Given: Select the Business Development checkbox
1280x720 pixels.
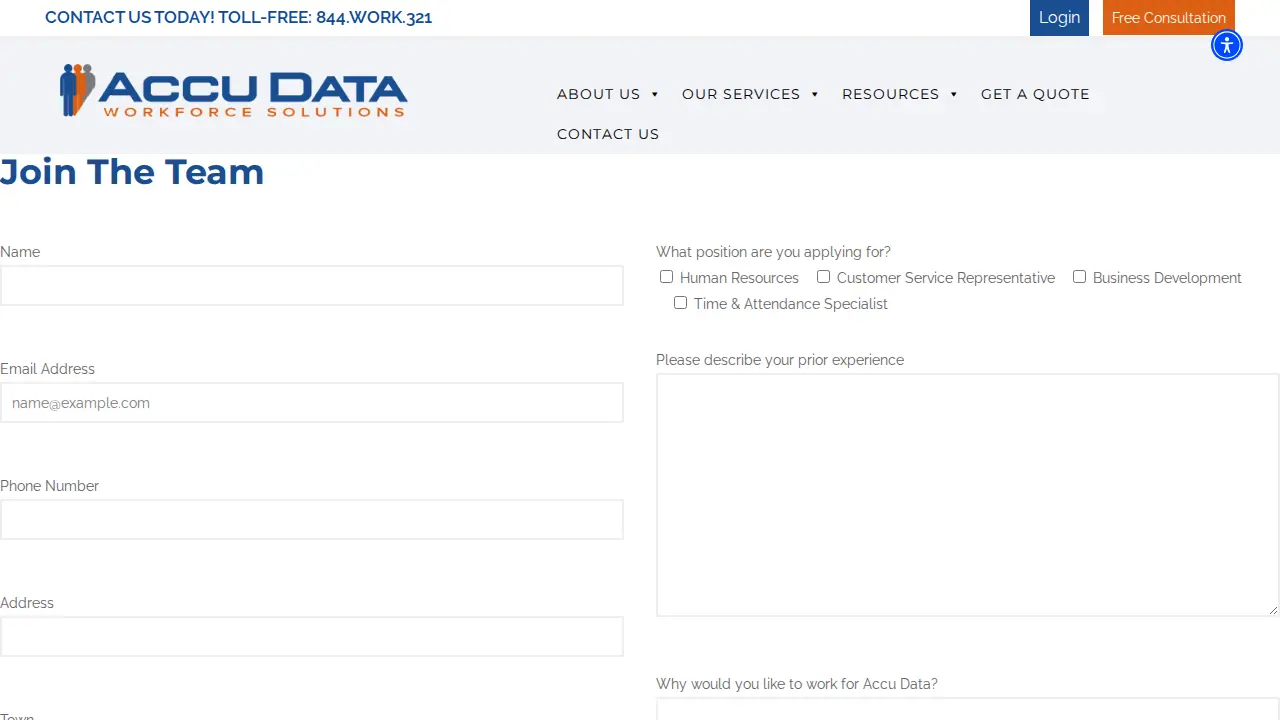Looking at the screenshot, I should (1079, 277).
